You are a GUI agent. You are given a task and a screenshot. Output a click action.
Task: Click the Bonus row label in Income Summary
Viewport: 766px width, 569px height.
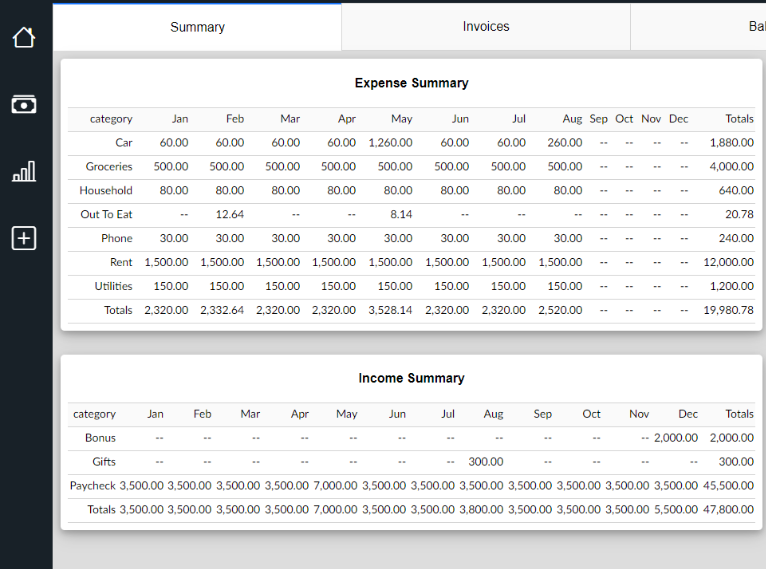click(100, 438)
